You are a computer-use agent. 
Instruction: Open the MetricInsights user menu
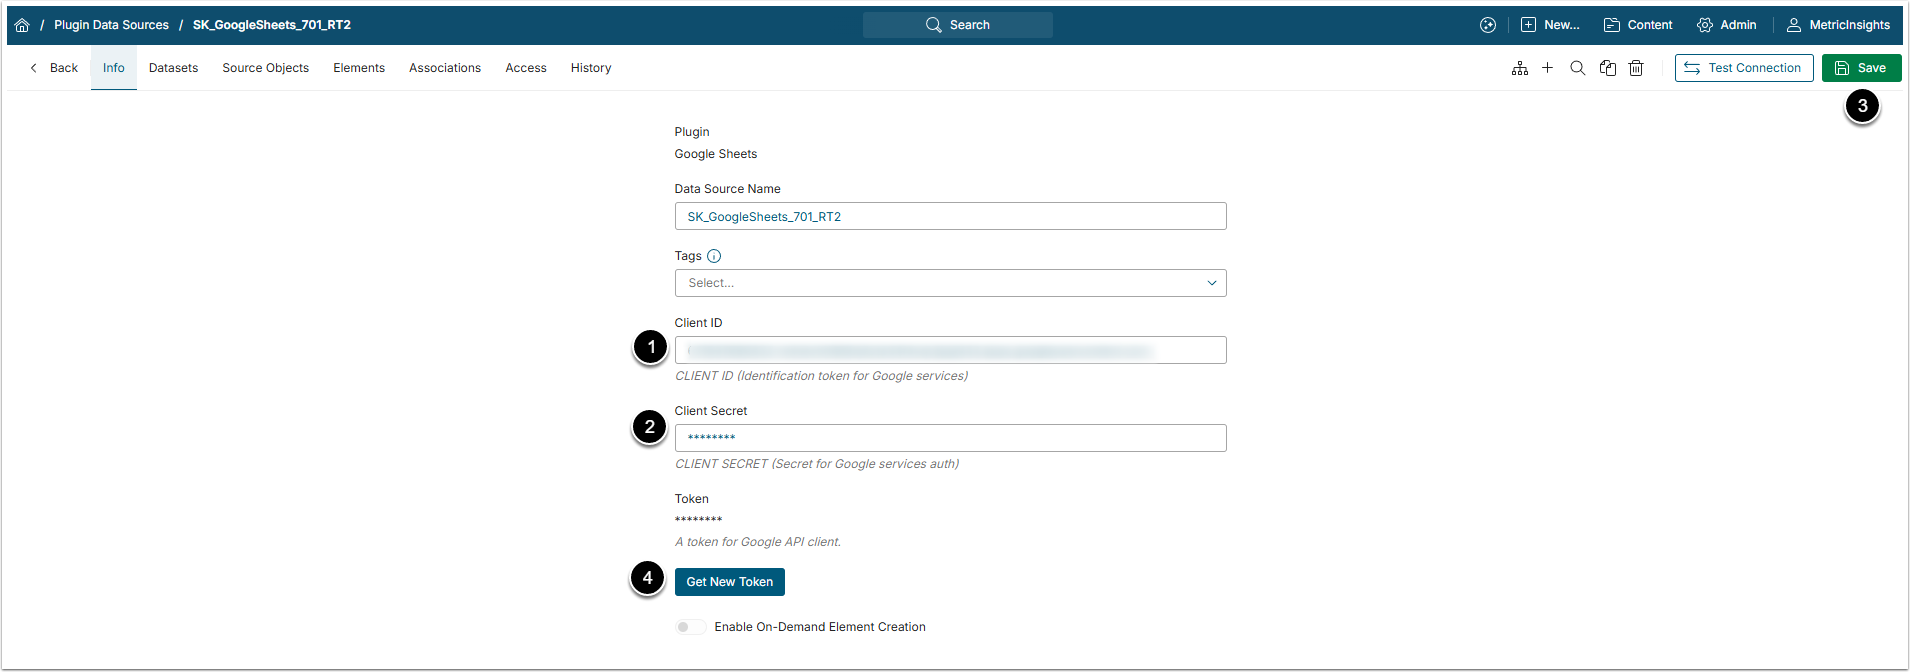pyautogui.click(x=1838, y=25)
